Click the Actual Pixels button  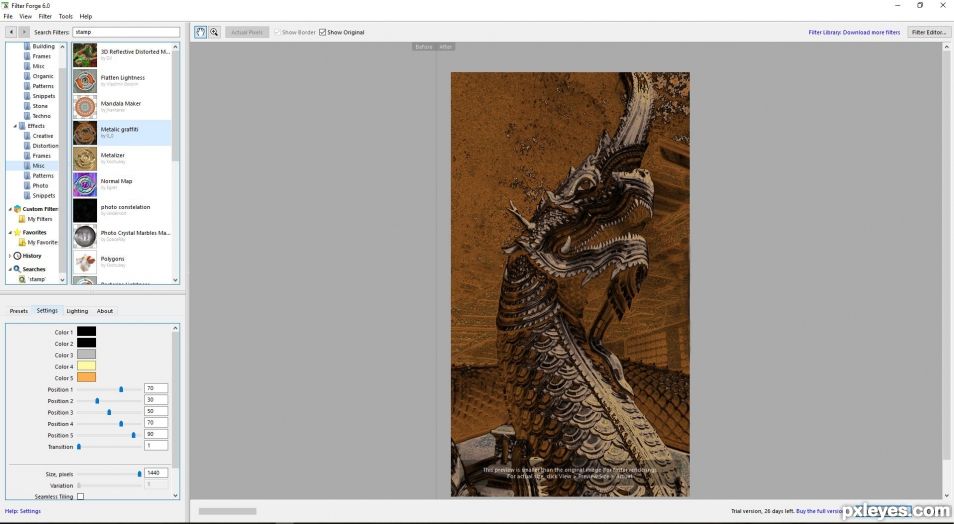click(x=247, y=32)
